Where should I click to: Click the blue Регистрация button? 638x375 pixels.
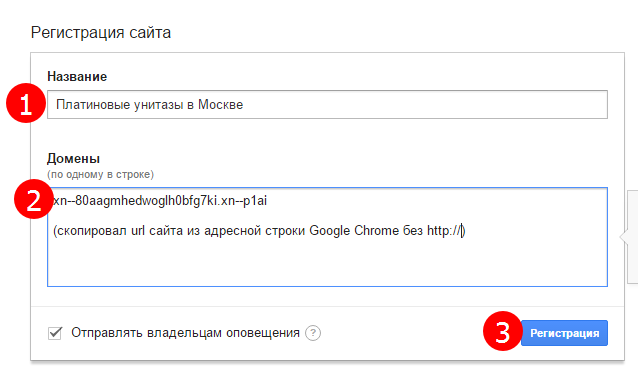coord(564,333)
